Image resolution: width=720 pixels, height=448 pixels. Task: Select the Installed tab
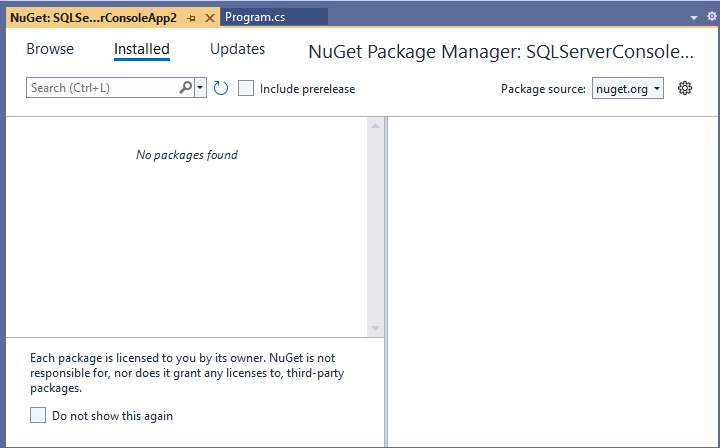pos(142,49)
